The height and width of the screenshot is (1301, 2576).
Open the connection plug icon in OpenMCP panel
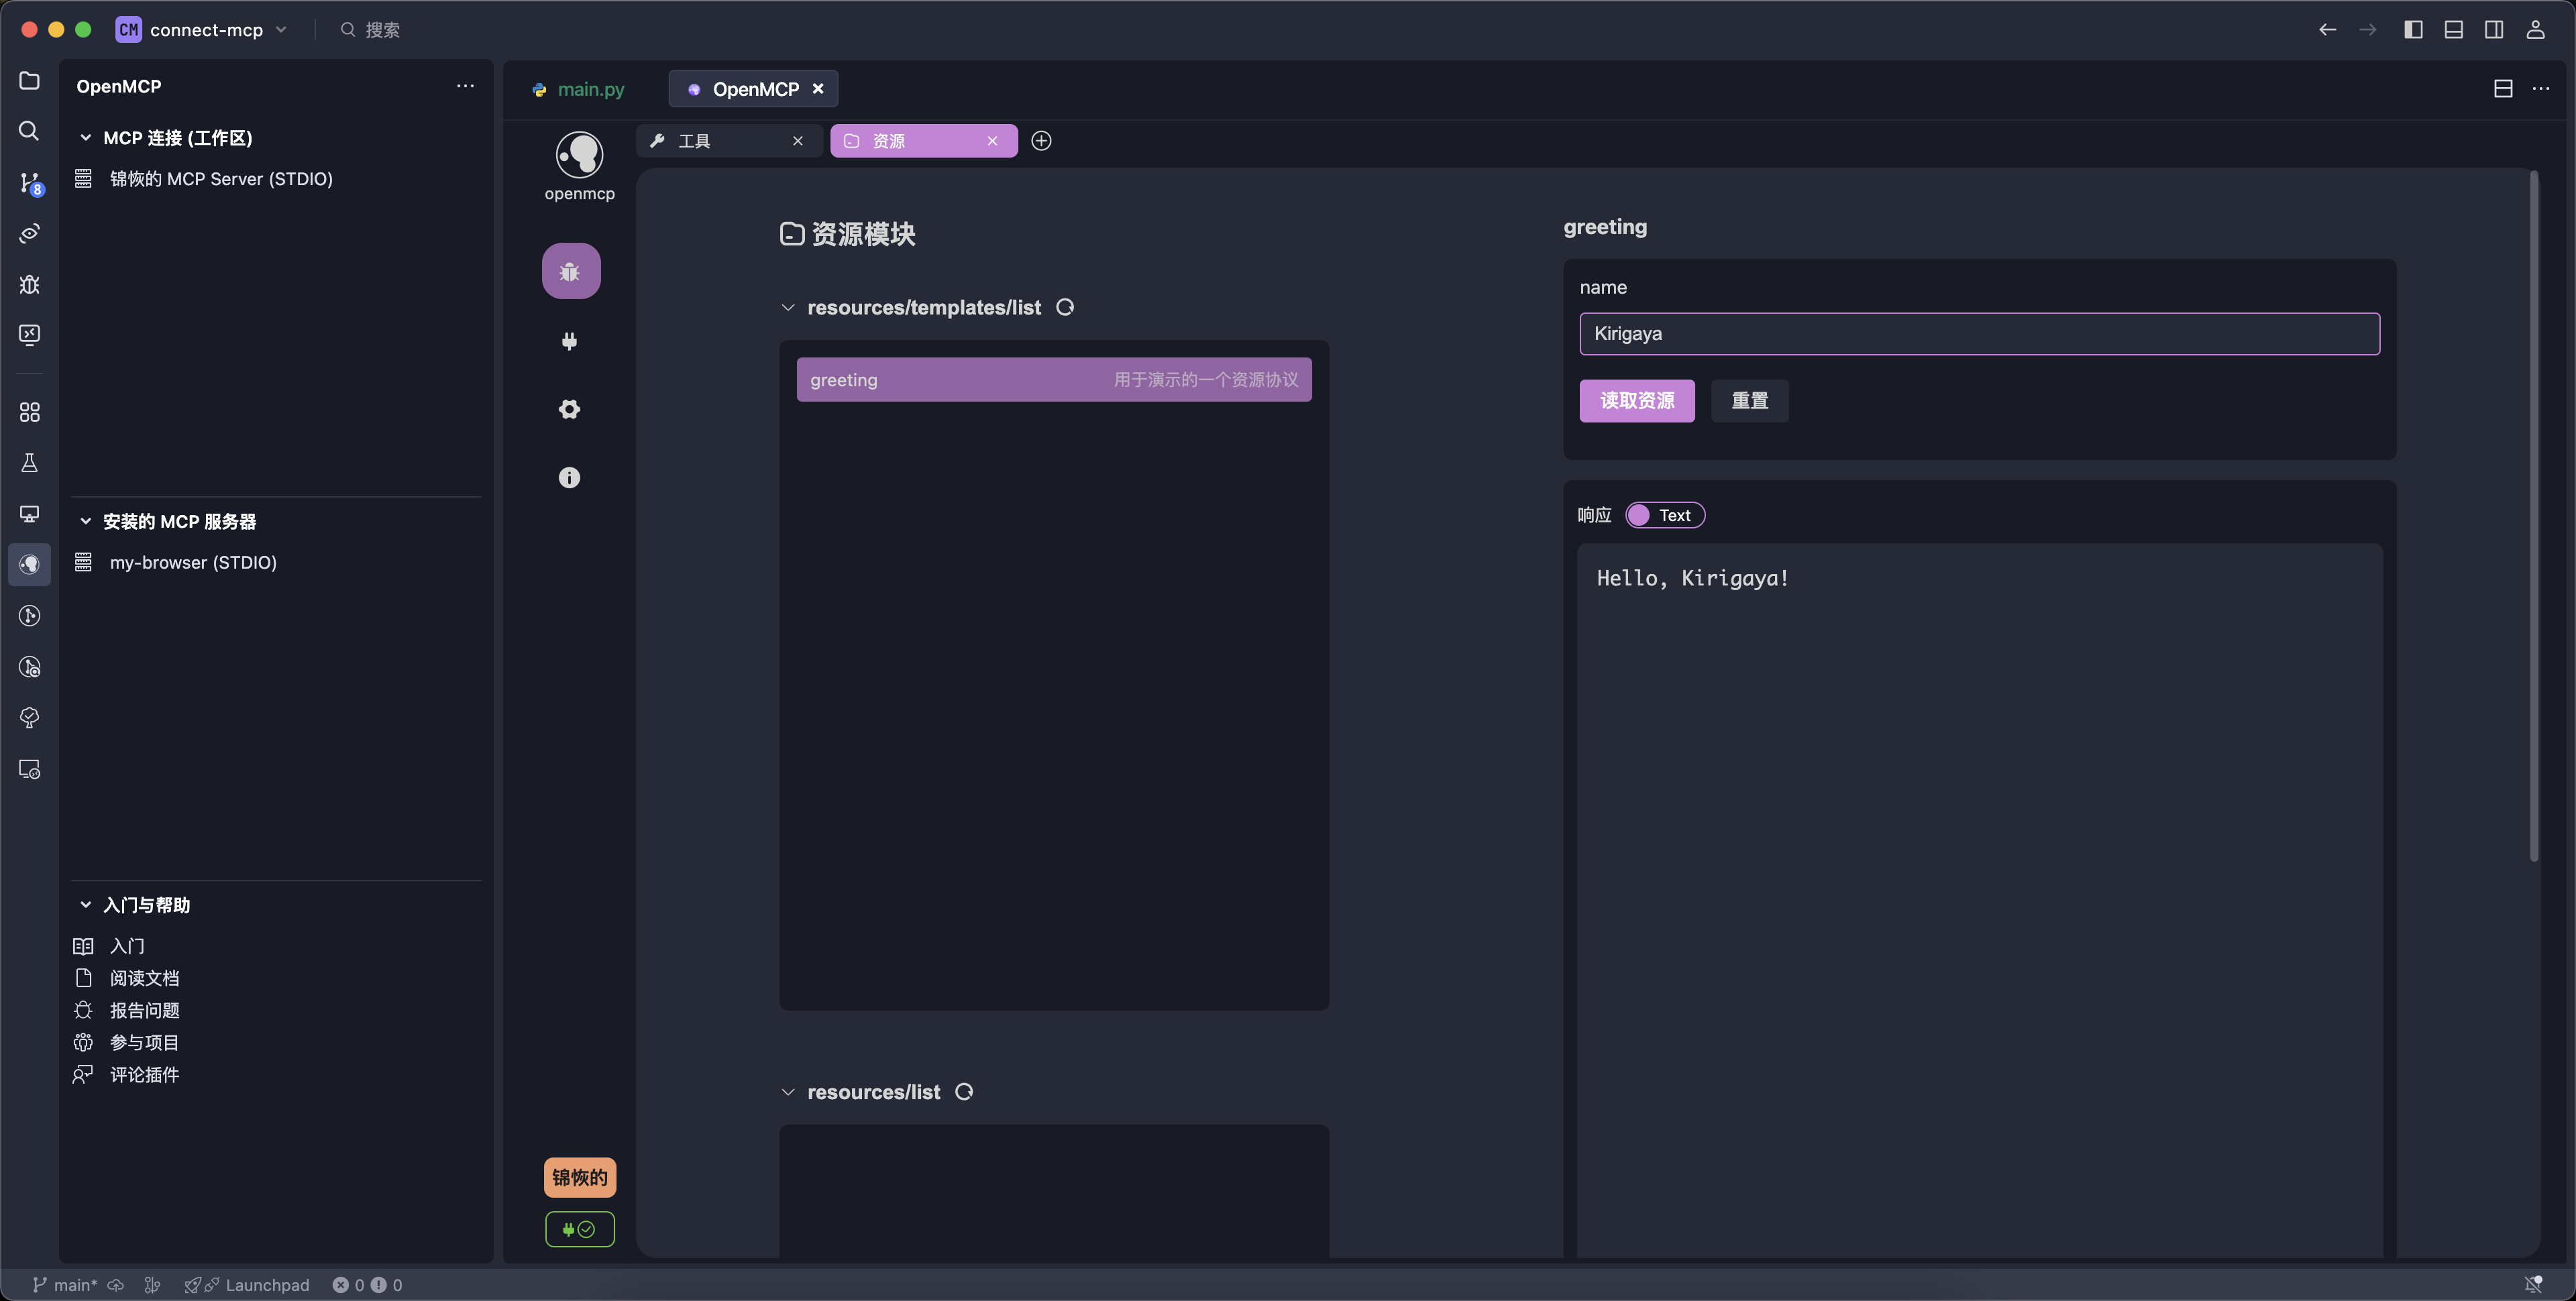click(570, 341)
